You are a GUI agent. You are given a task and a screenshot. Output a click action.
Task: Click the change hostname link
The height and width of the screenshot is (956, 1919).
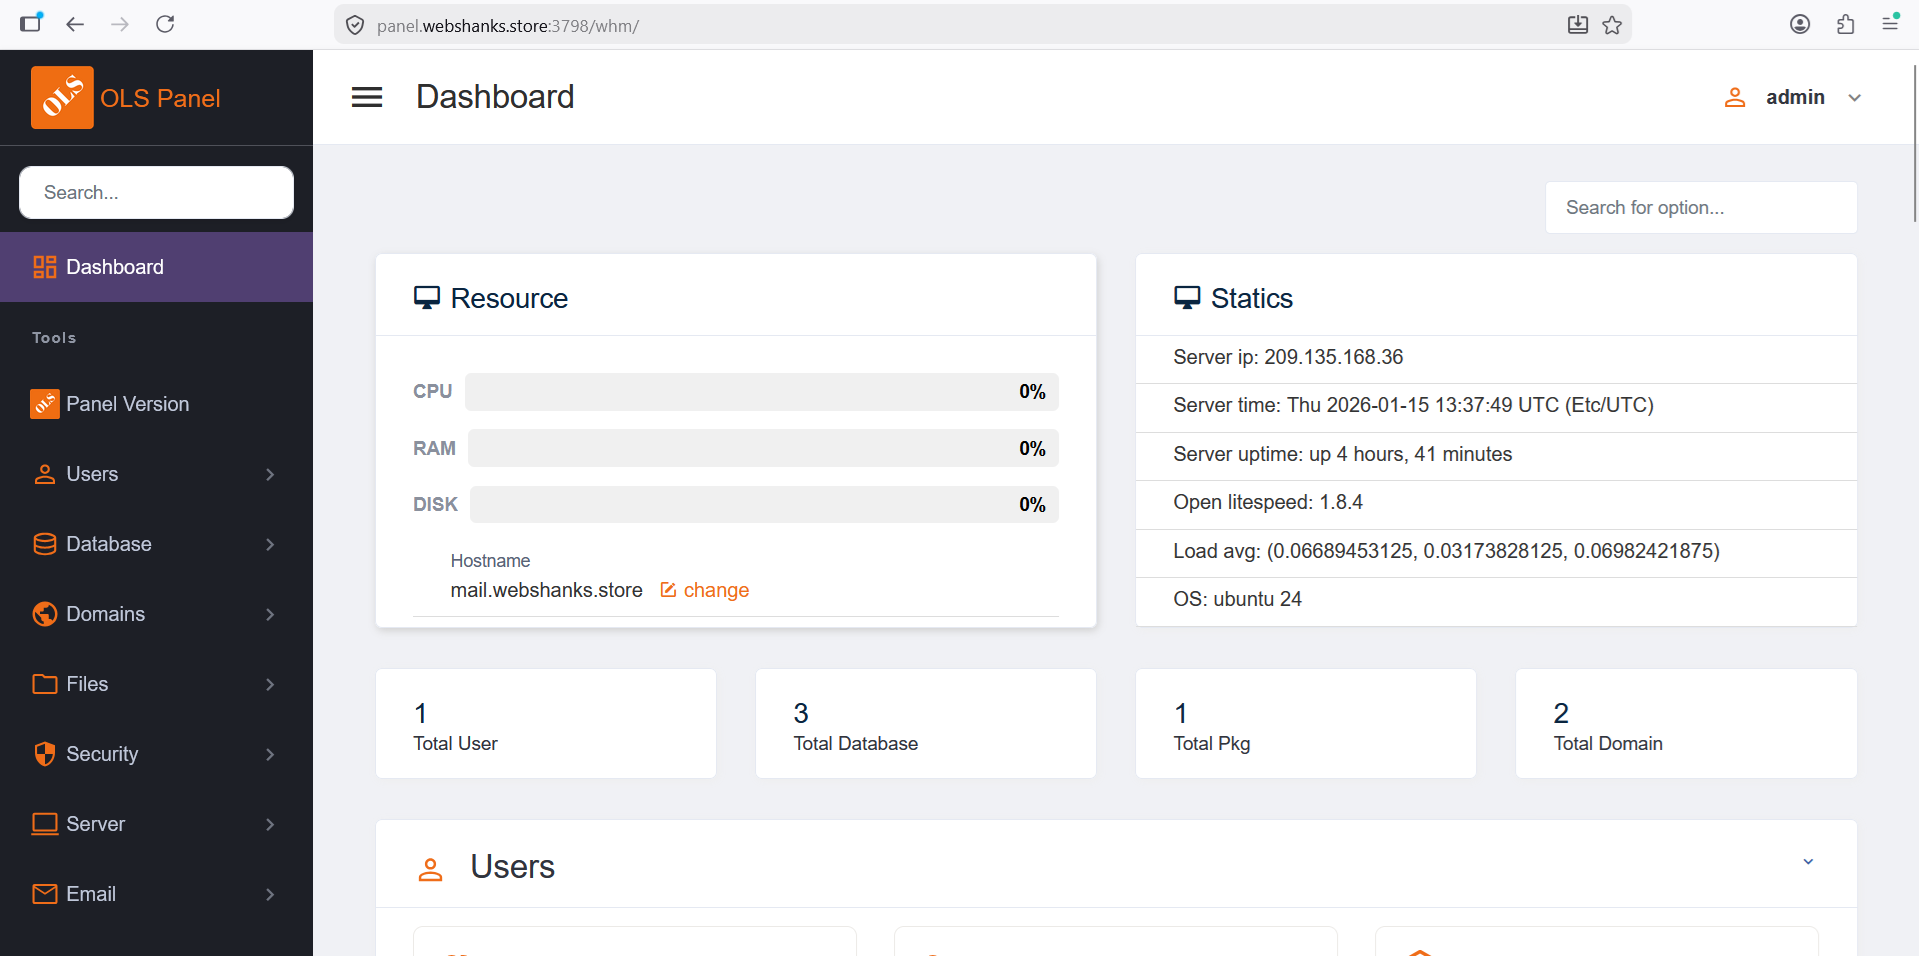tap(716, 590)
